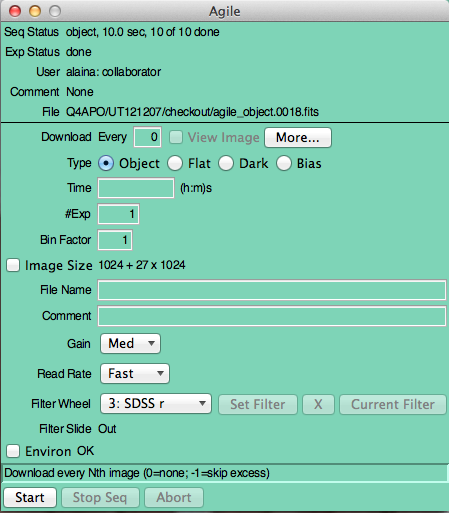Click the Current Filter button
This screenshot has width=449, height=513.
[x=393, y=405]
